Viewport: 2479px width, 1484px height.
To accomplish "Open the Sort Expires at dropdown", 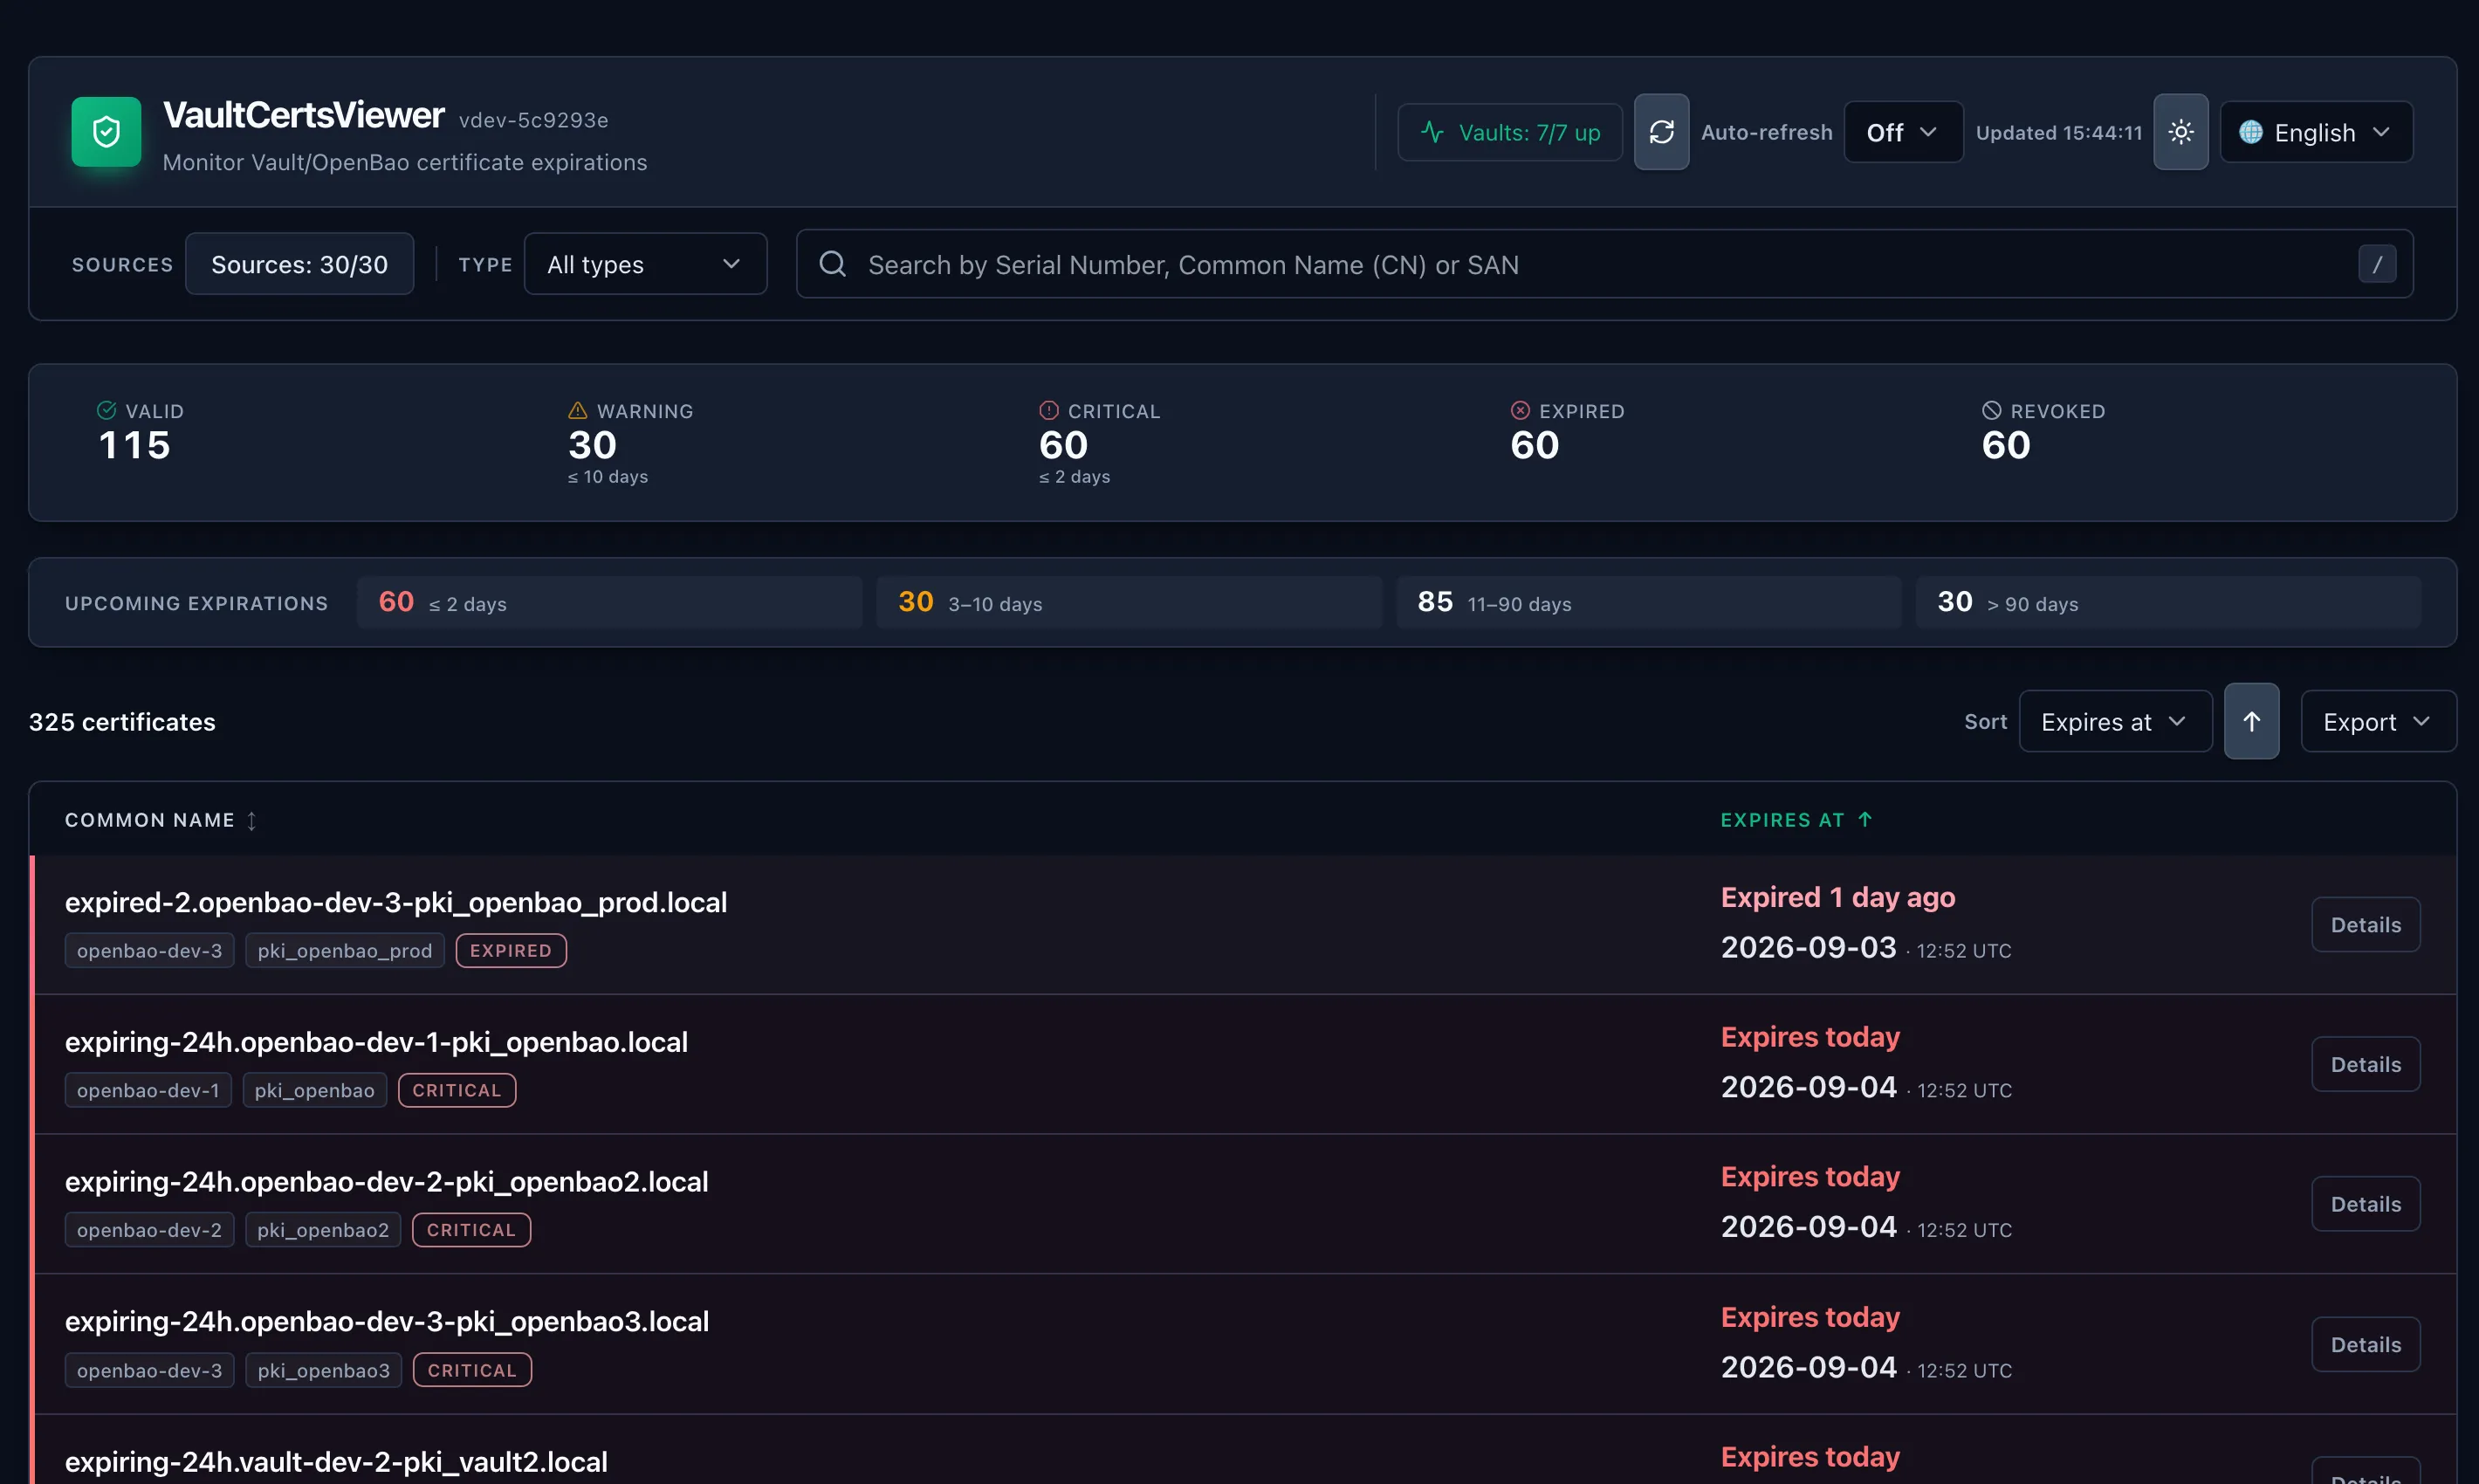I will pyautogui.click(x=2115, y=721).
